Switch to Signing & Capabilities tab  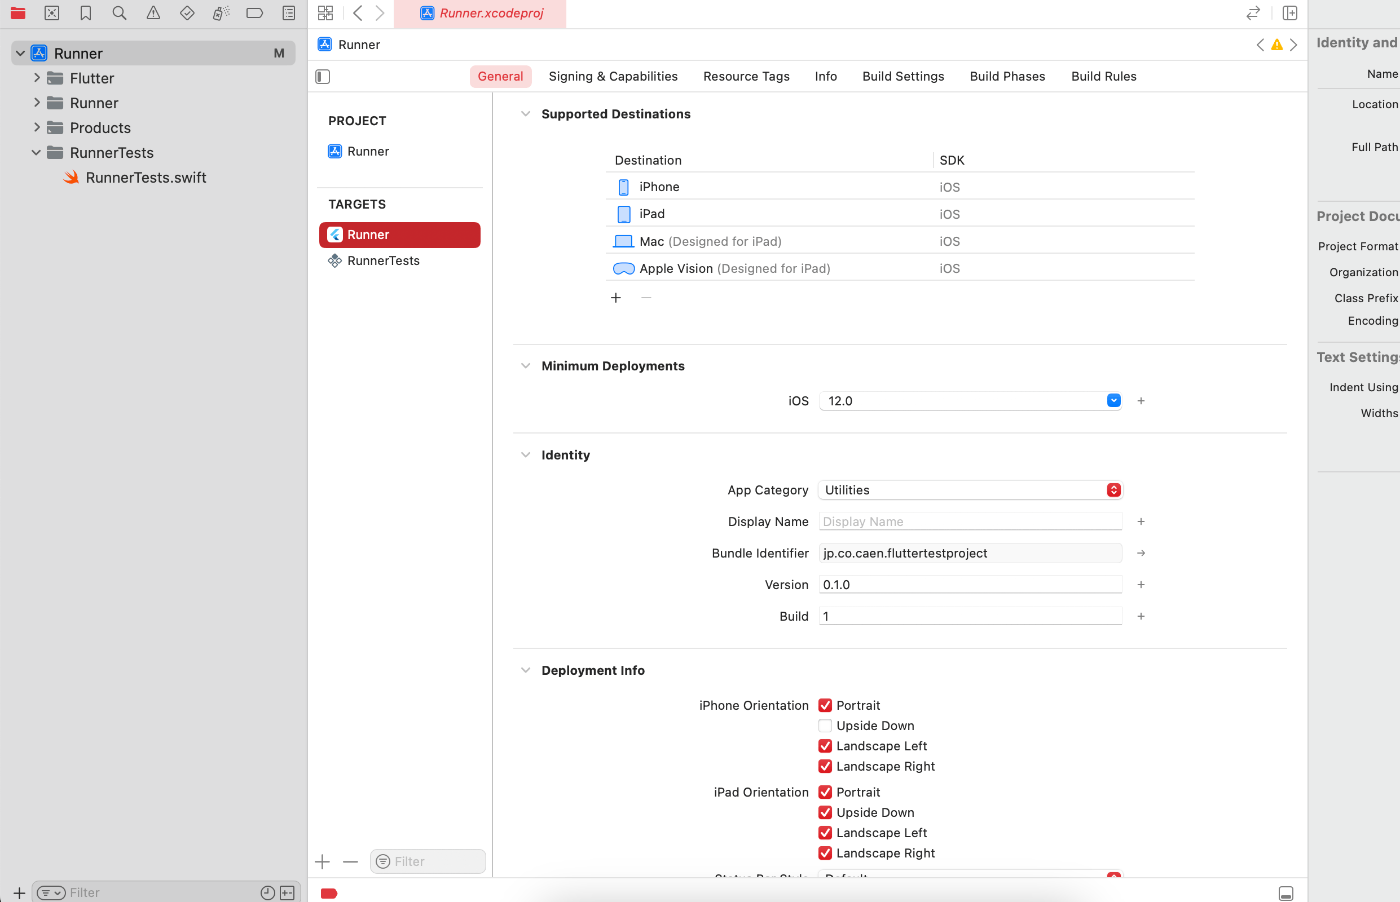[x=613, y=76]
